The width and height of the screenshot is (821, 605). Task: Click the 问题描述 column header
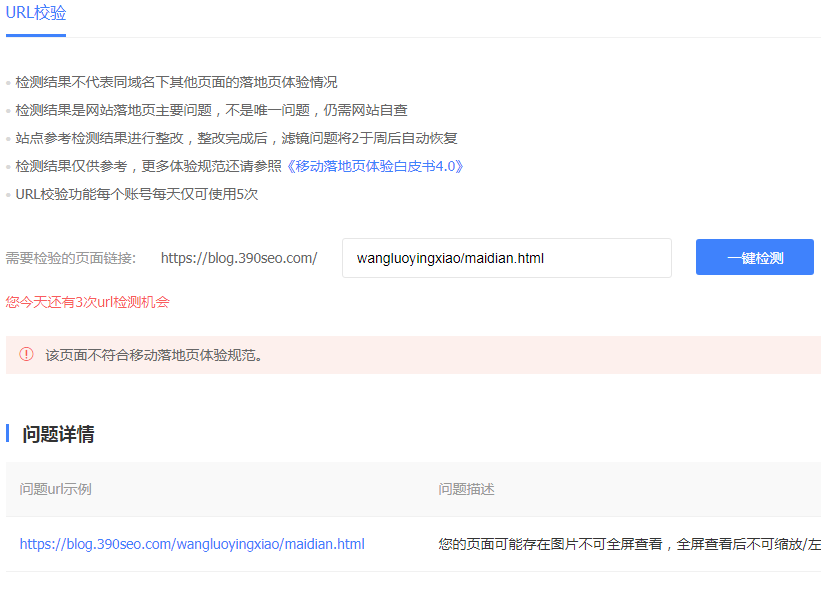[466, 489]
